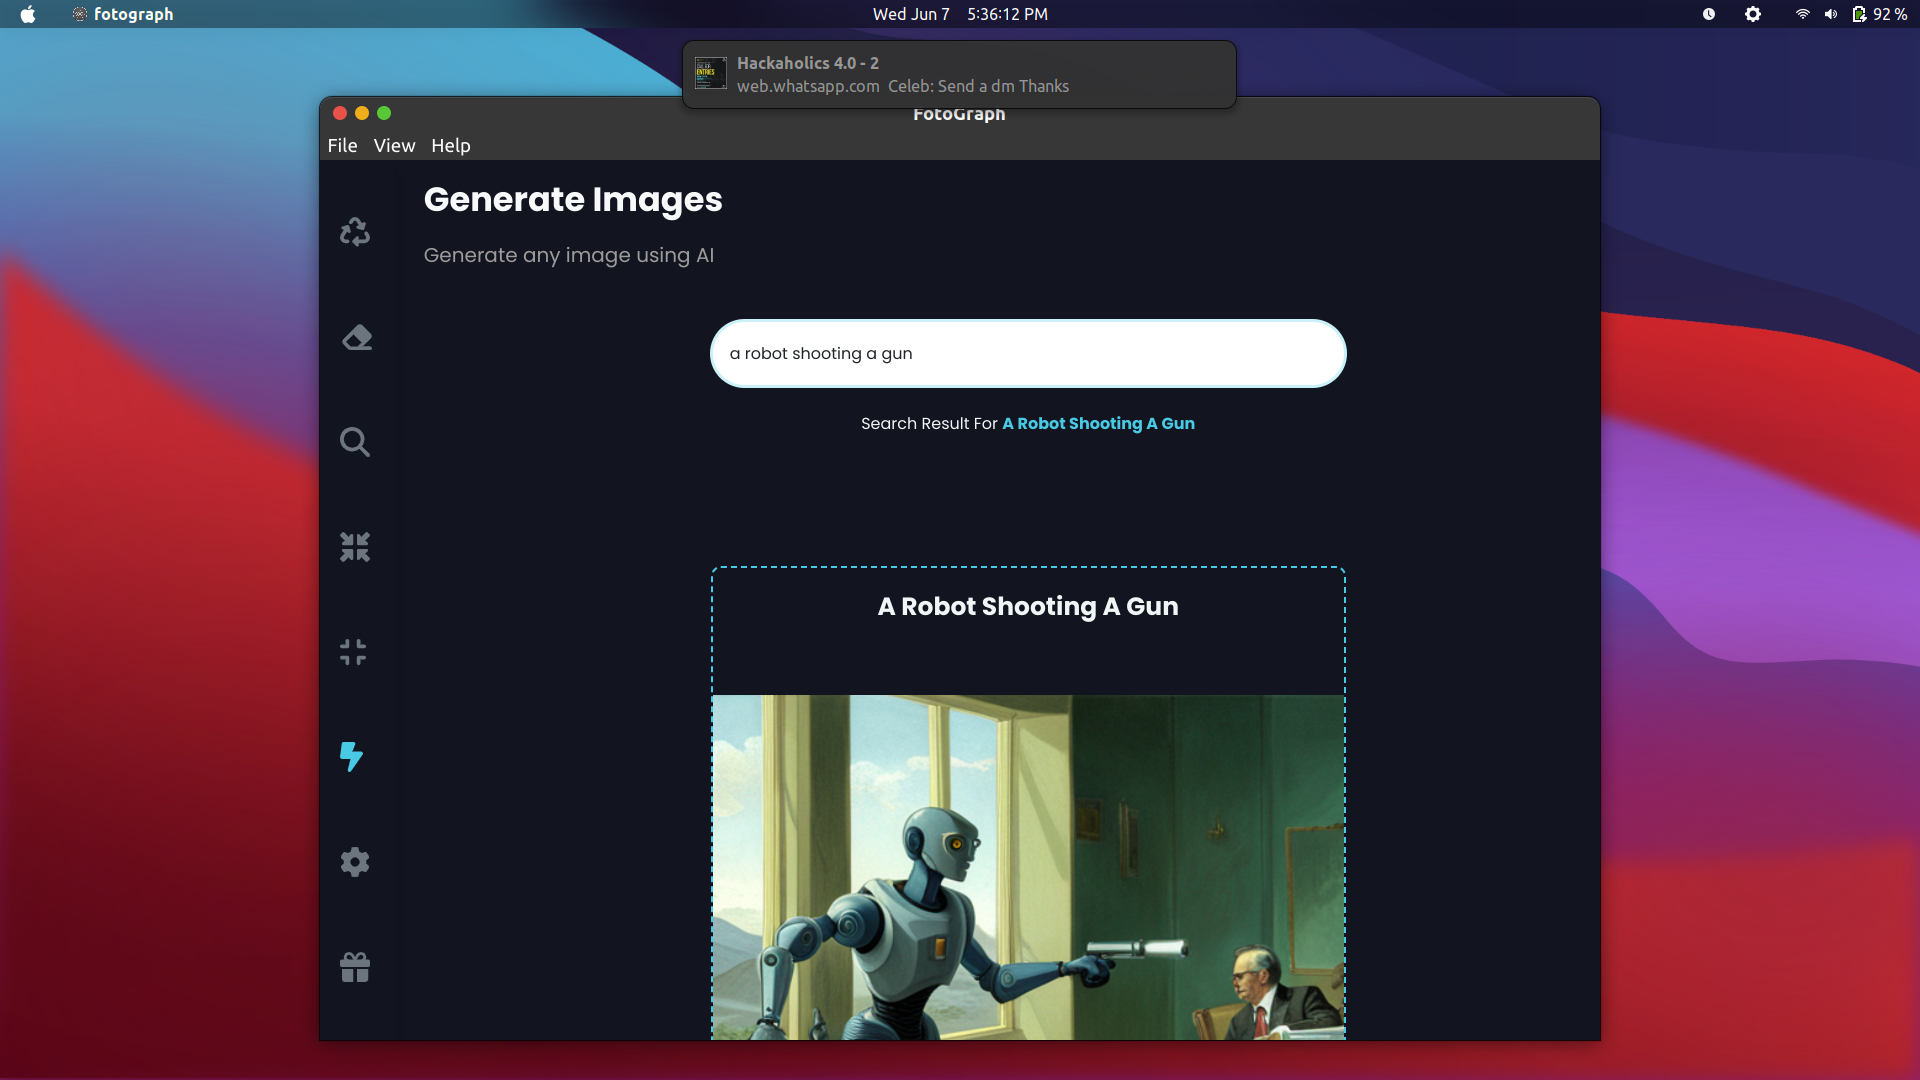The height and width of the screenshot is (1080, 1920).
Task: Click the View menu item
Action: (x=396, y=145)
